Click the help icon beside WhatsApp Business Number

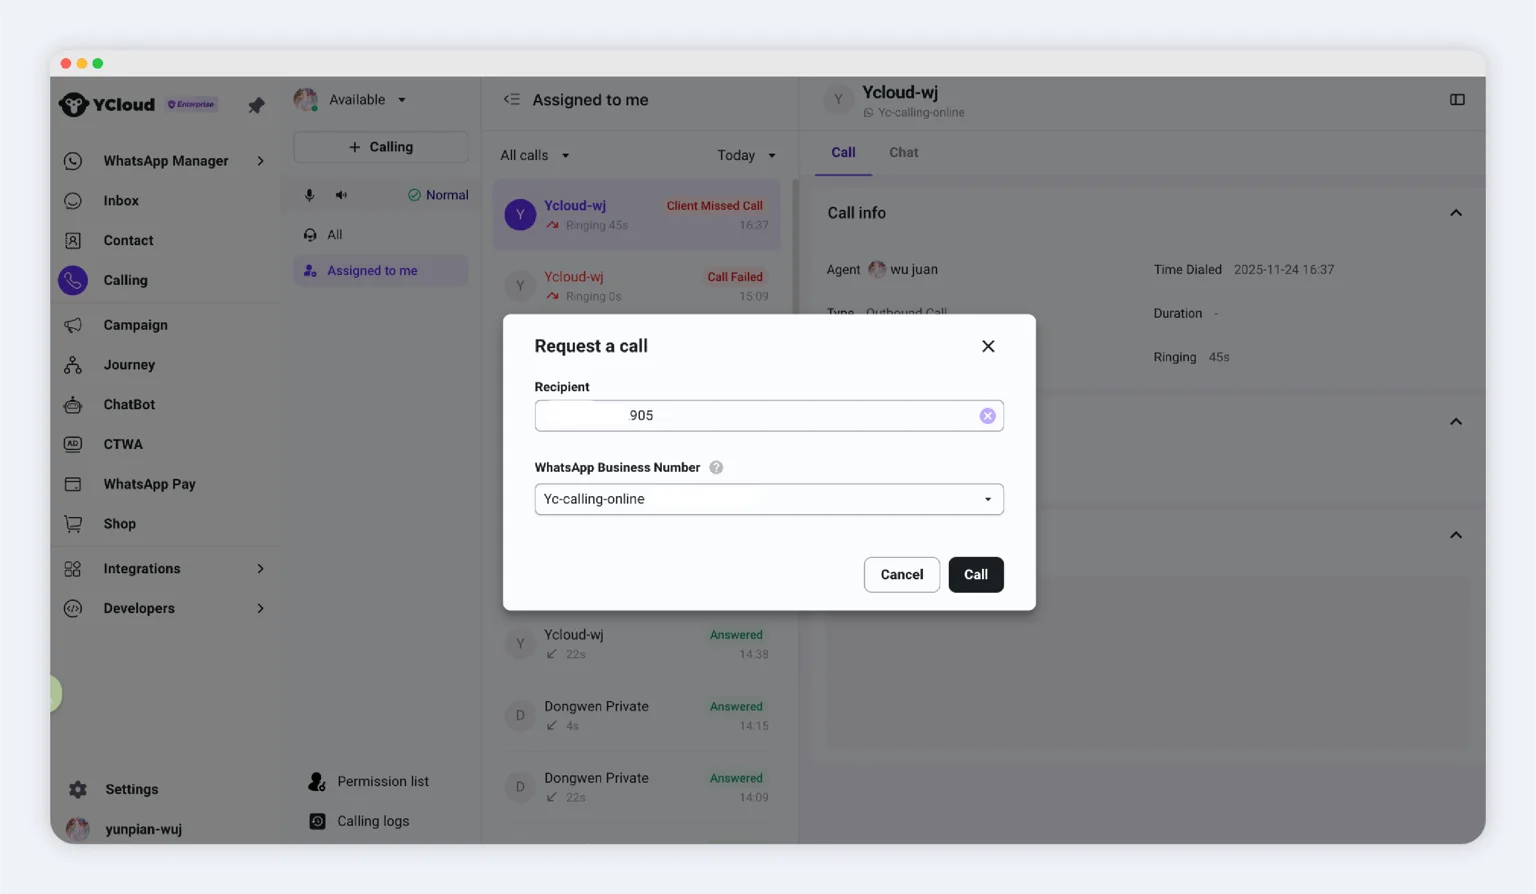click(716, 468)
